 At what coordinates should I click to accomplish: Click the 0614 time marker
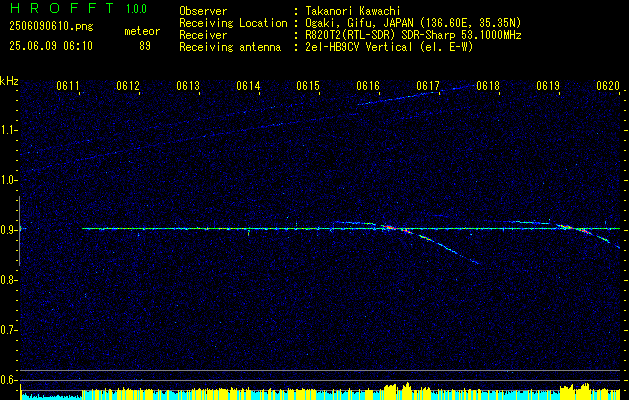click(248, 85)
